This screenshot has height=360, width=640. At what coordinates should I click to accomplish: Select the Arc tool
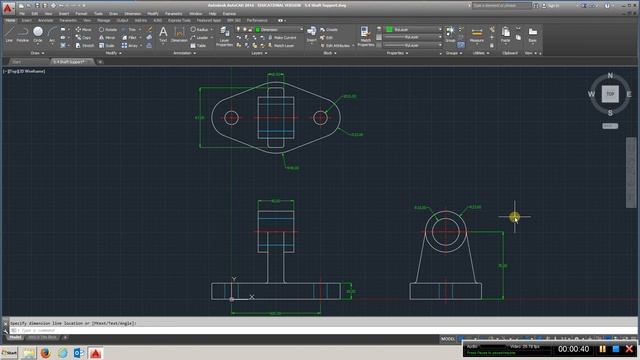click(x=52, y=34)
